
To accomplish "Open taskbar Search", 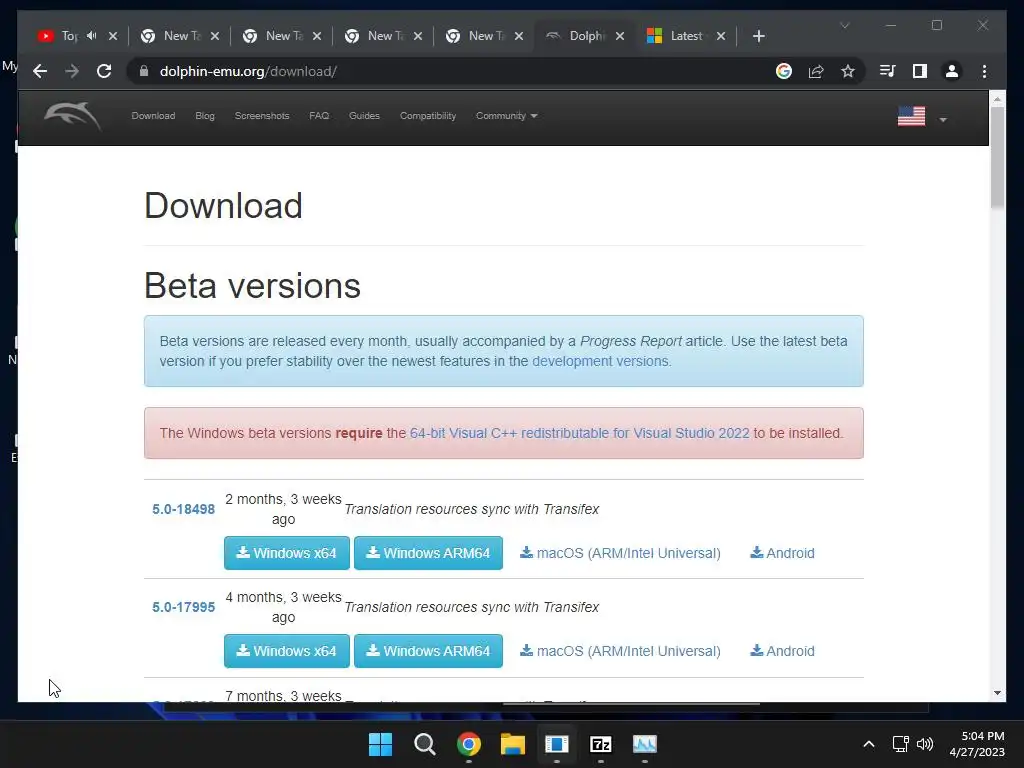I will 424,744.
